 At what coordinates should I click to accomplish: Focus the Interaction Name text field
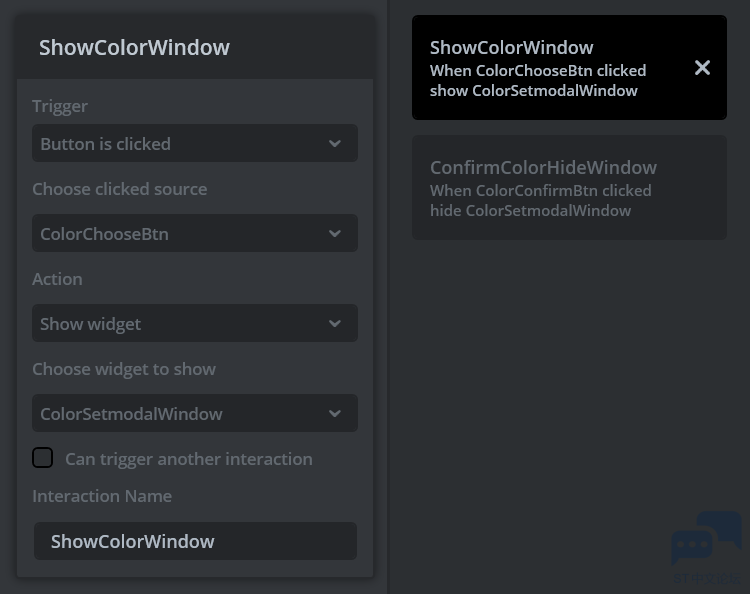pyautogui.click(x=195, y=541)
